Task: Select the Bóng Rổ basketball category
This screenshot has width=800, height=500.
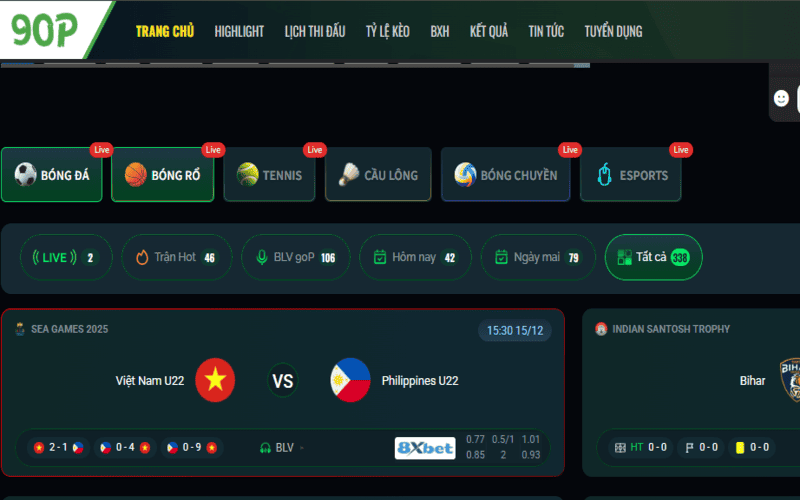Action: click(162, 176)
